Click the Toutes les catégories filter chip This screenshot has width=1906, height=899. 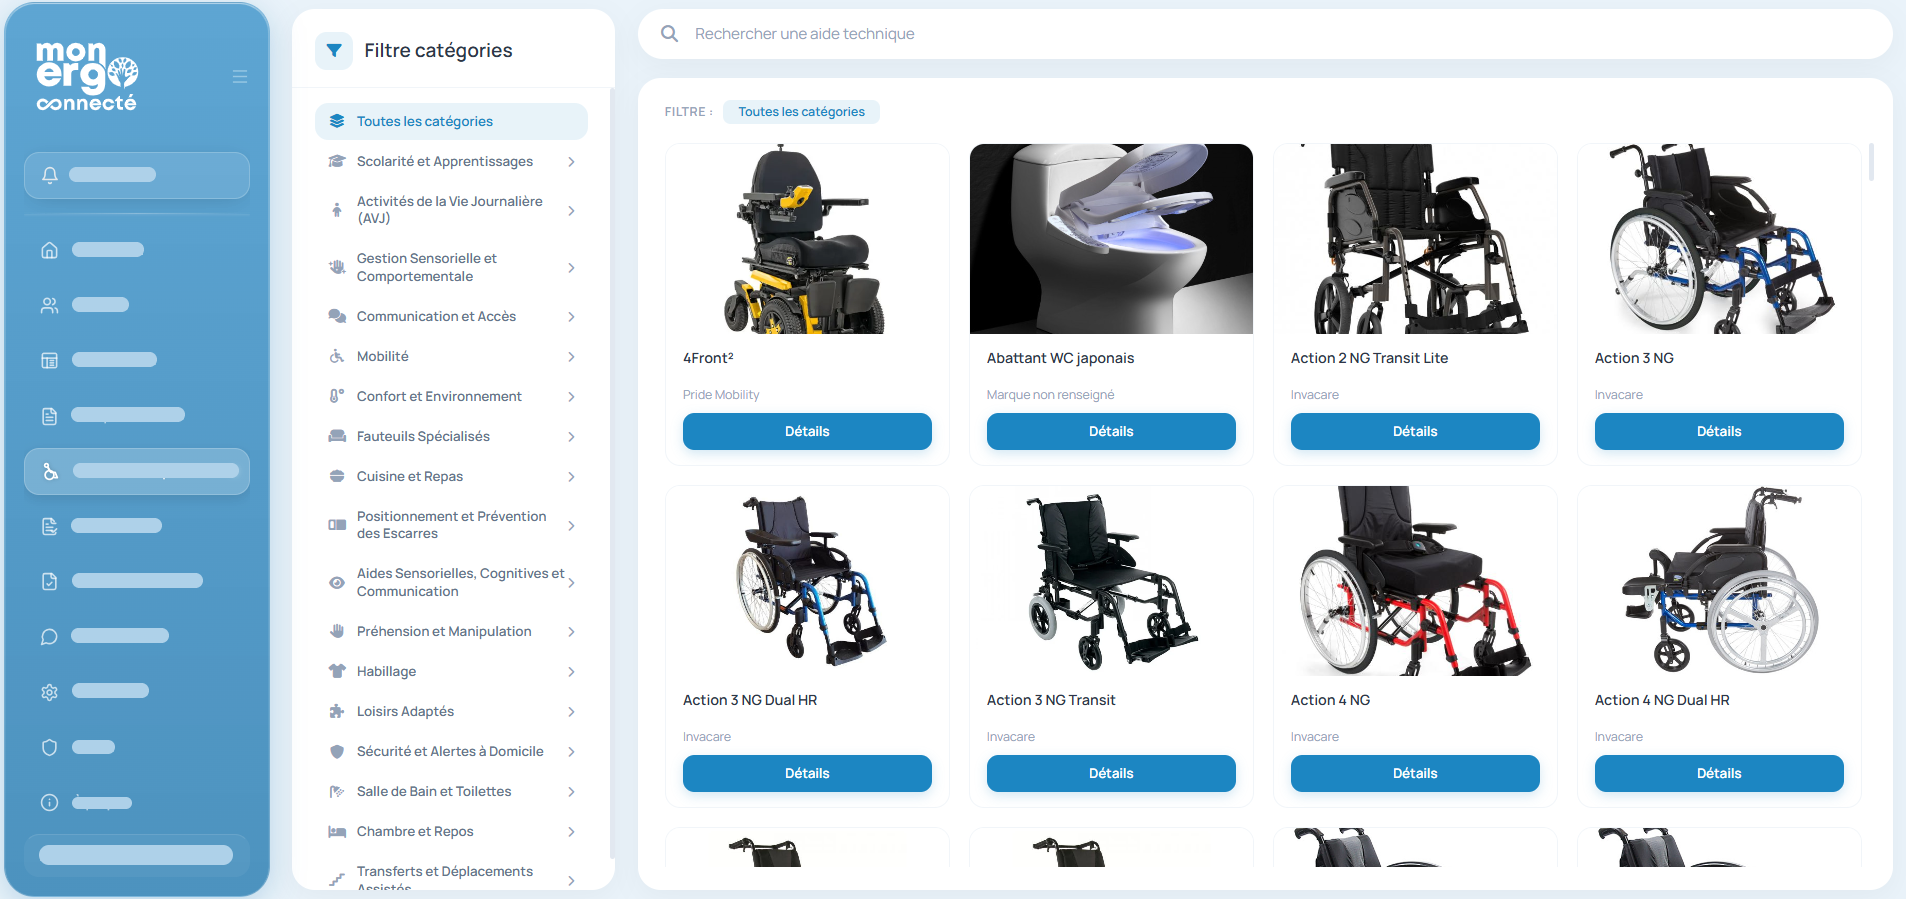pos(801,112)
